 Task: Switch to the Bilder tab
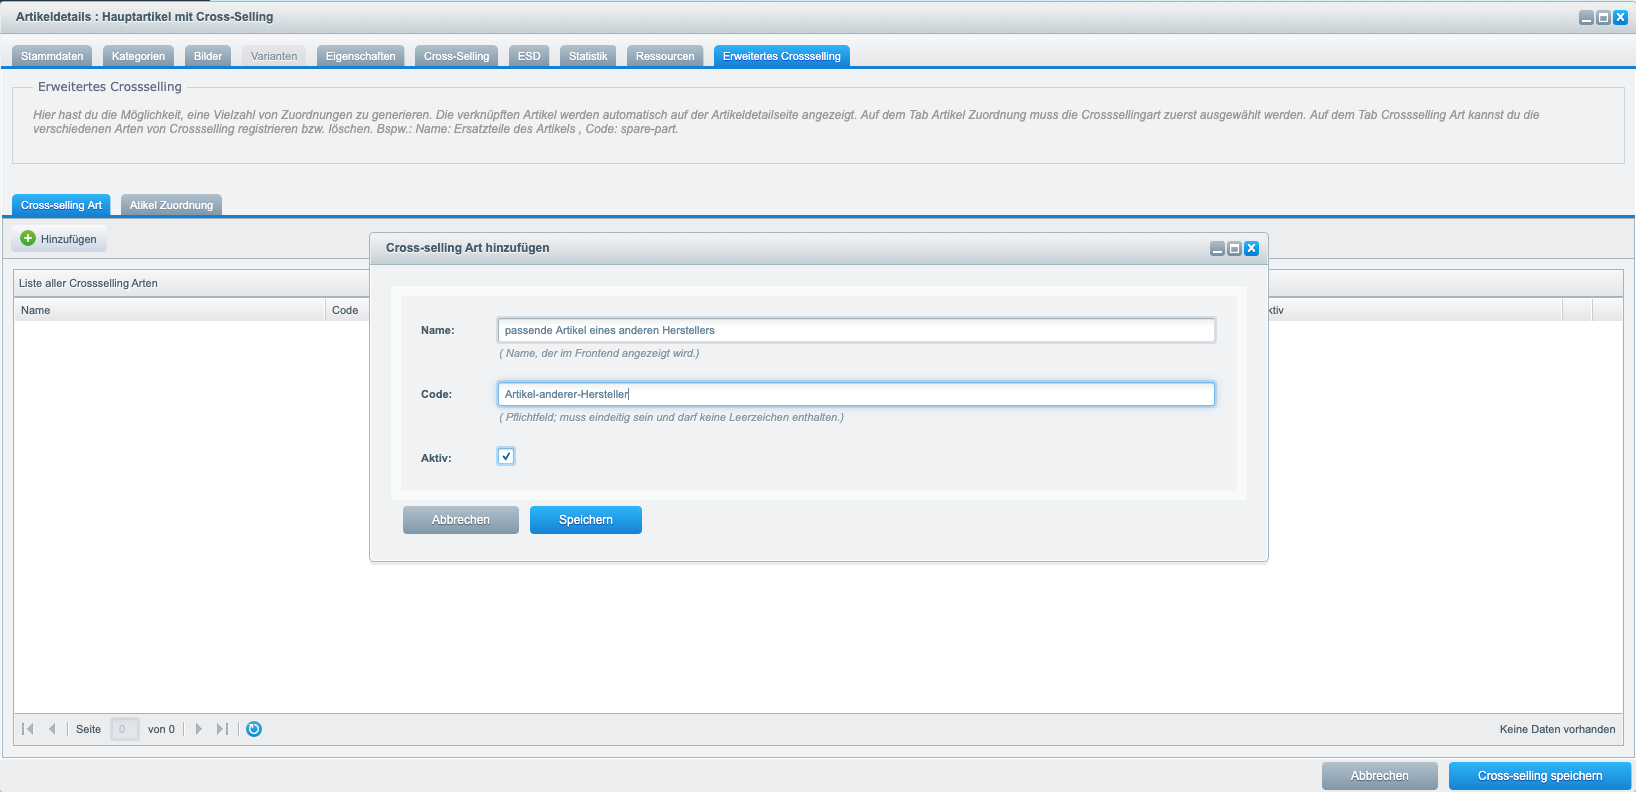(x=208, y=56)
